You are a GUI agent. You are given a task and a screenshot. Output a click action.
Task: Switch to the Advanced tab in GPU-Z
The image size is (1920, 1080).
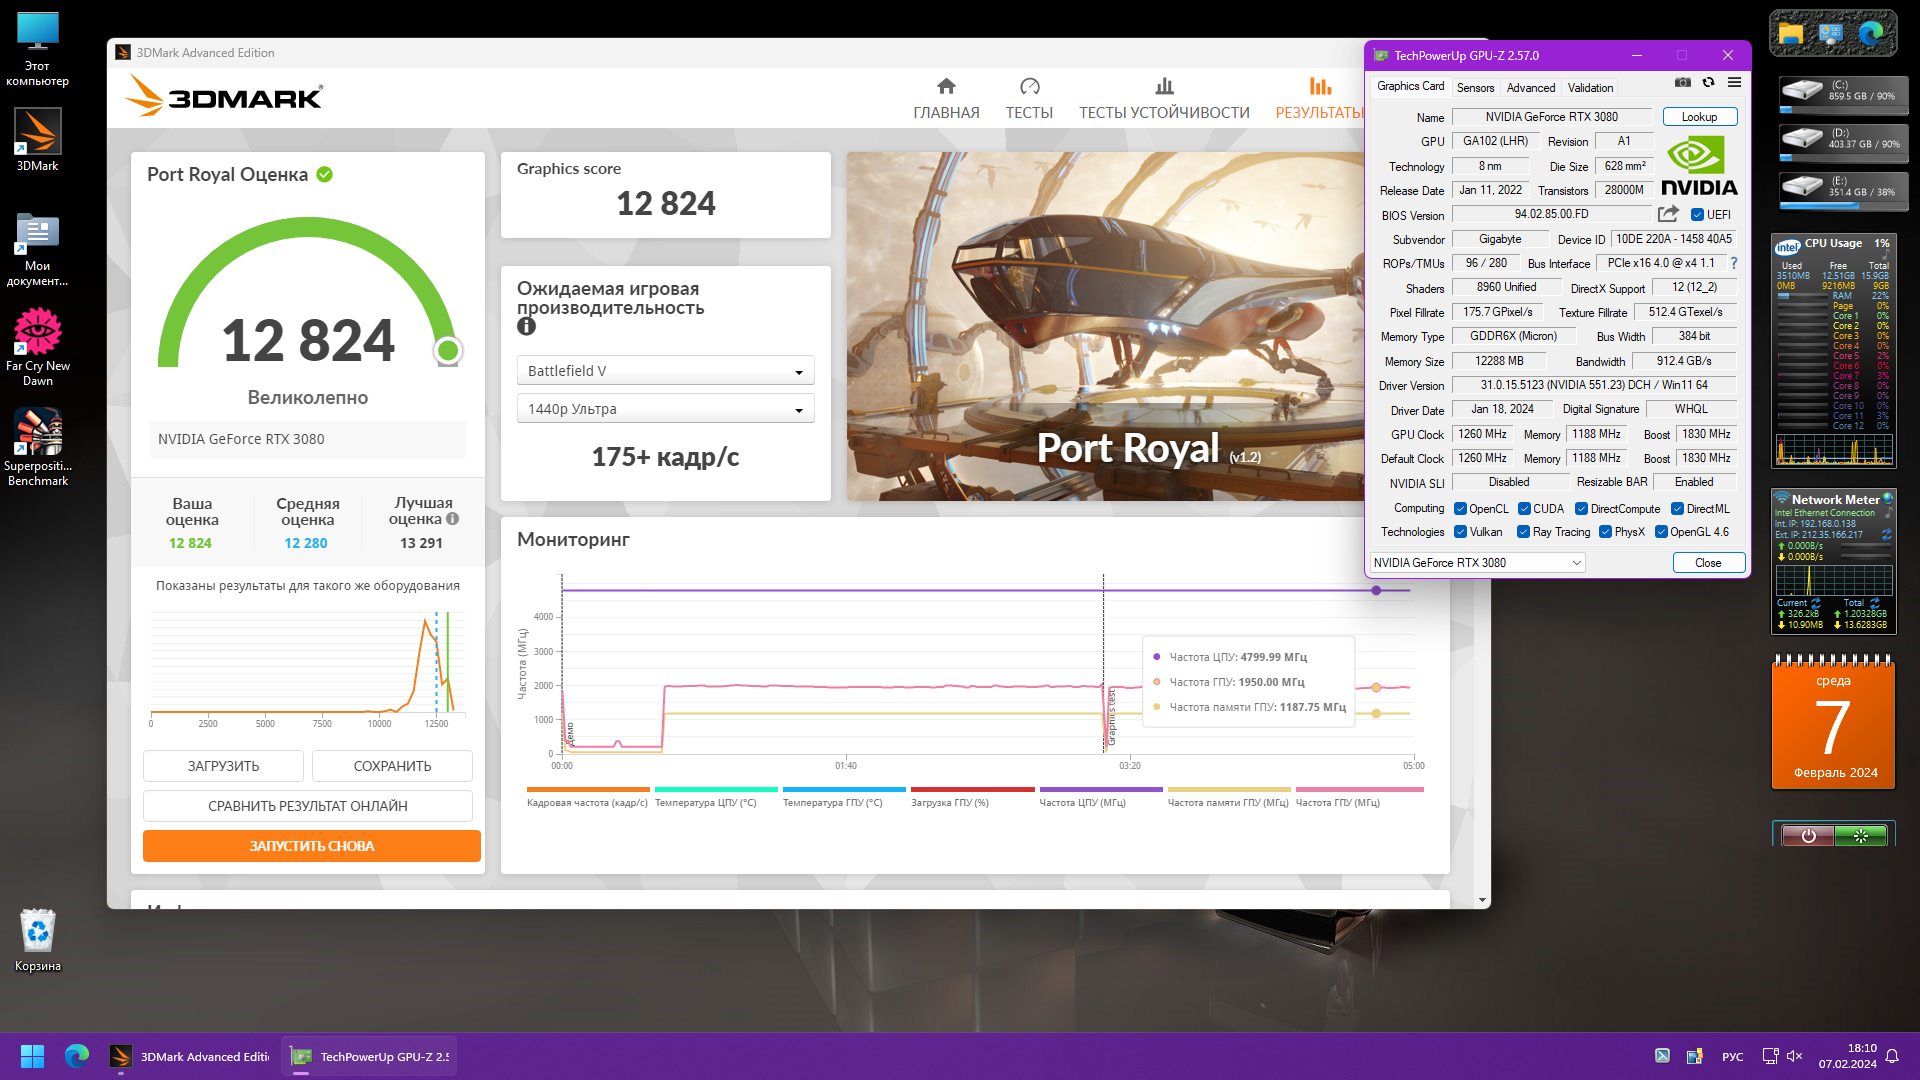tap(1530, 88)
